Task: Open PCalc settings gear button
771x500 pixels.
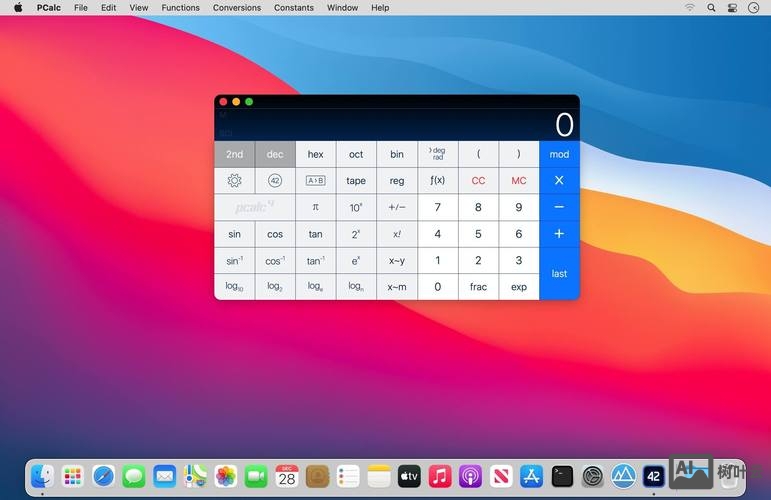Action: click(235, 180)
